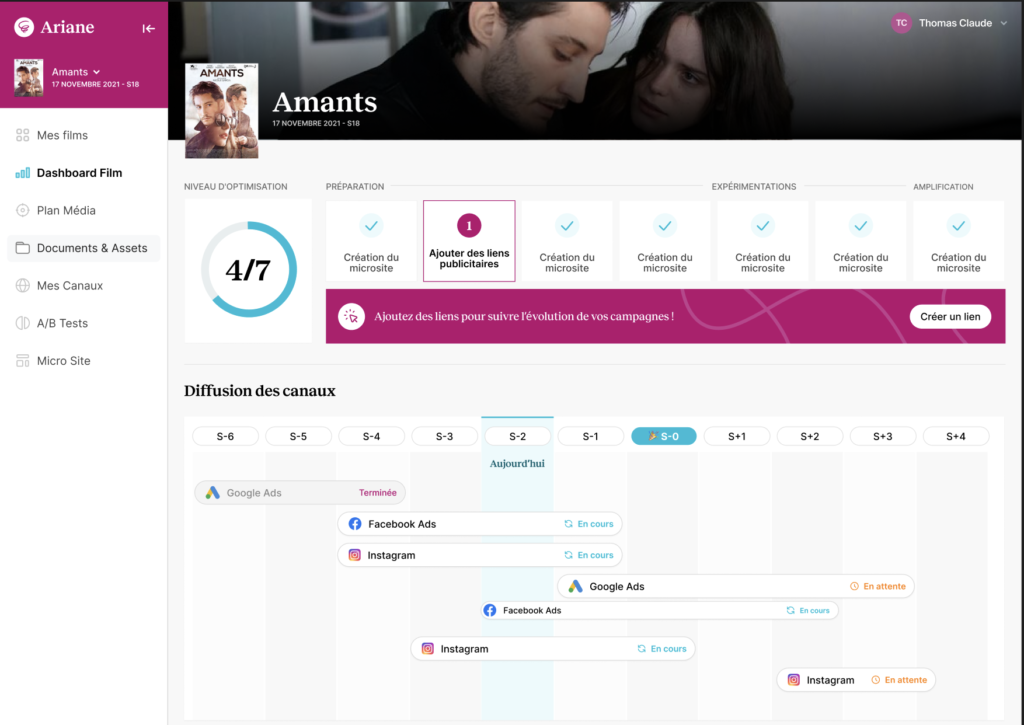The image size is (1024, 725).
Task: Expand the Thomas Claude account menu chevron
Action: (x=1004, y=24)
